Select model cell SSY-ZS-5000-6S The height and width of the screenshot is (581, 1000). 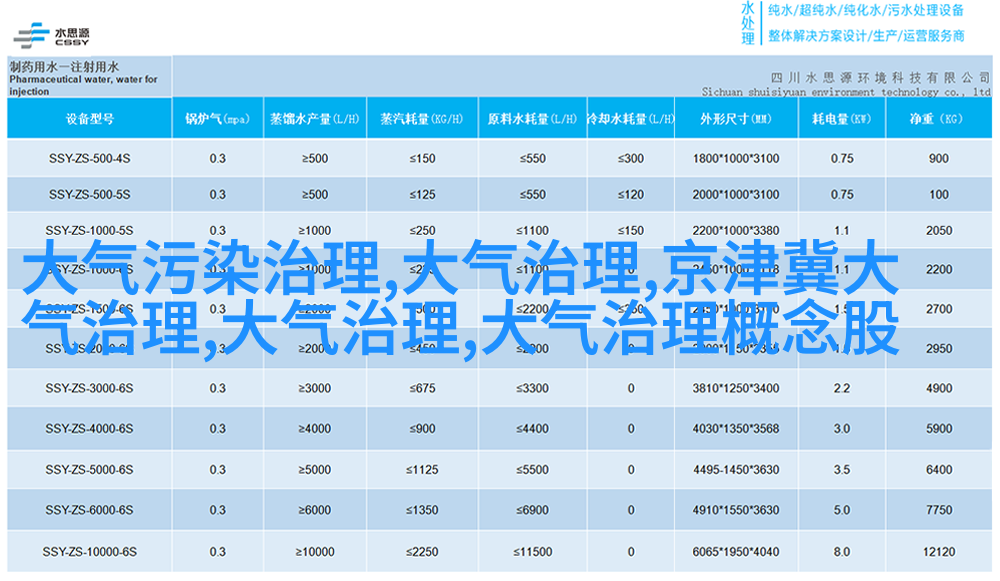click(90, 469)
